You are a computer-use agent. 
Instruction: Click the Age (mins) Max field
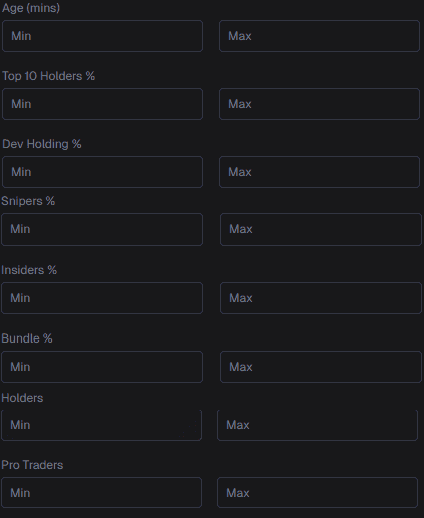tap(319, 36)
